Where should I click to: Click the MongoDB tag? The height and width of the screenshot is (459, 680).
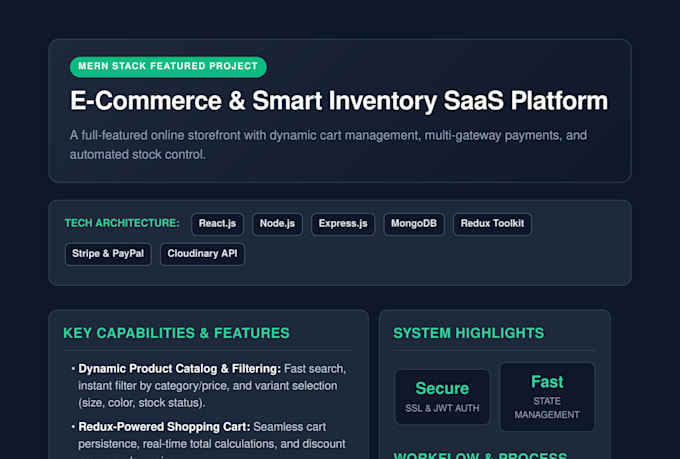tap(414, 224)
